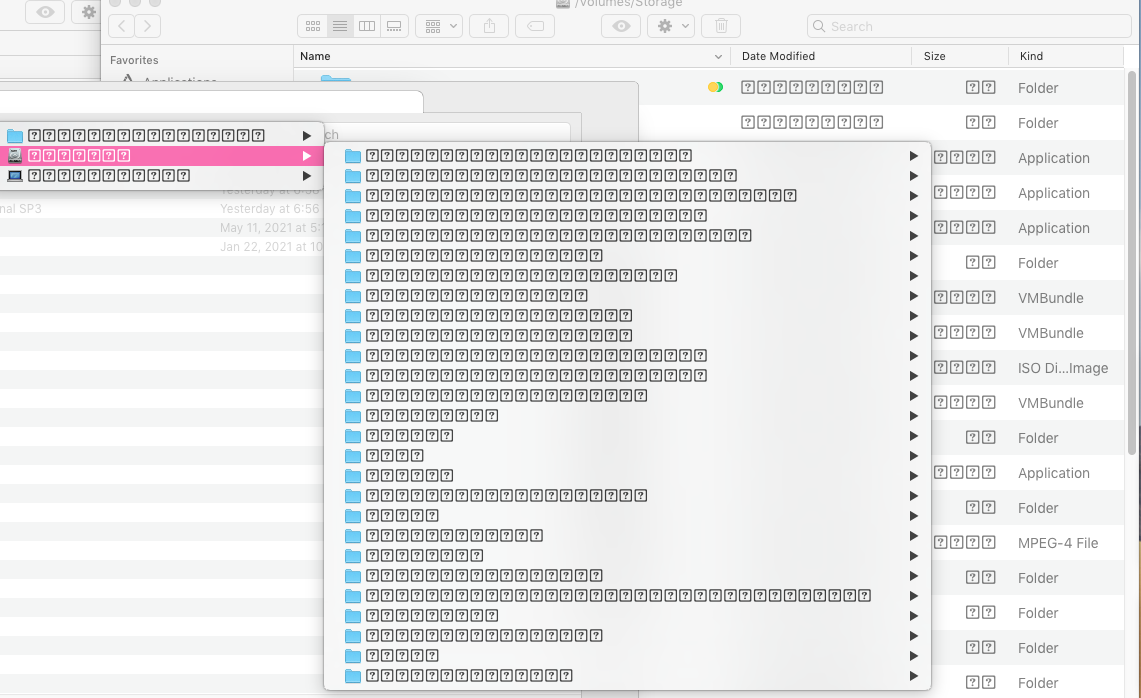Open the topmost folder in the submenu
This screenshot has width=1141, height=698.
(627, 156)
